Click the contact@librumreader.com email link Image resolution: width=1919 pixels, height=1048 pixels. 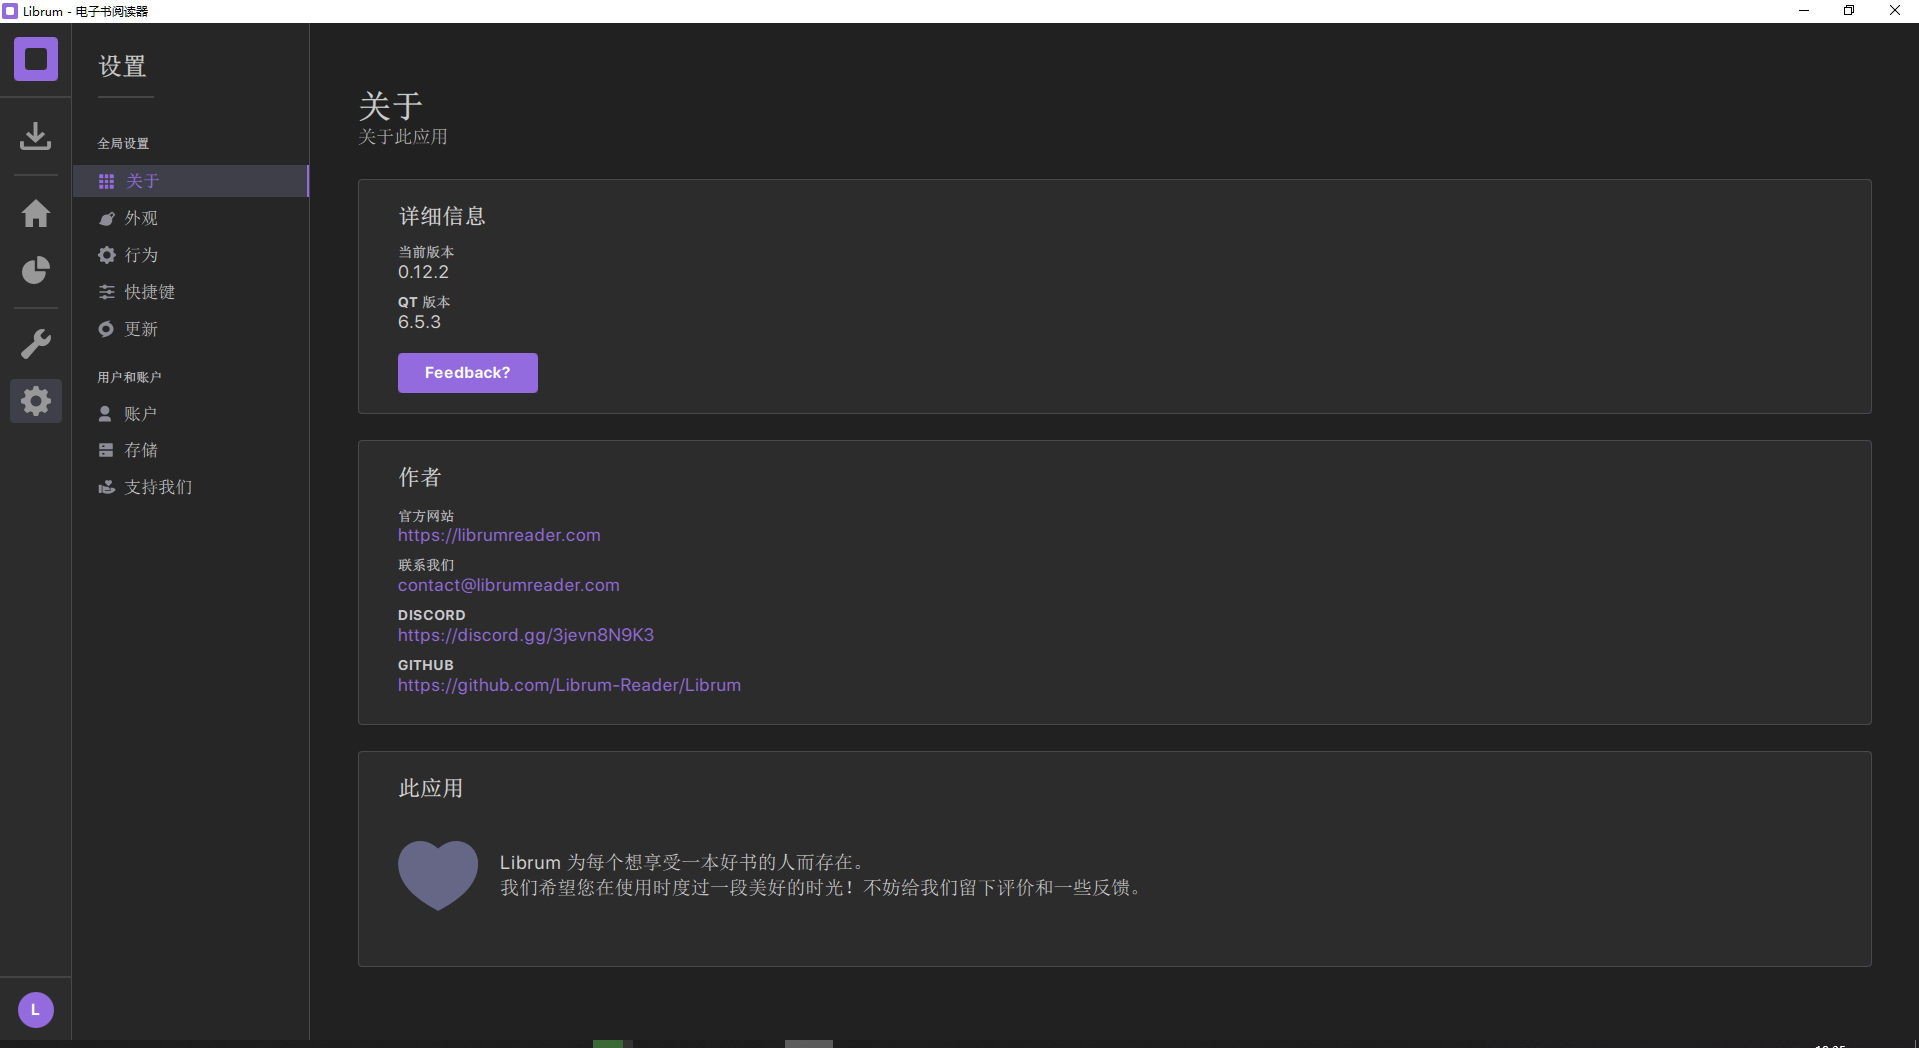click(508, 585)
